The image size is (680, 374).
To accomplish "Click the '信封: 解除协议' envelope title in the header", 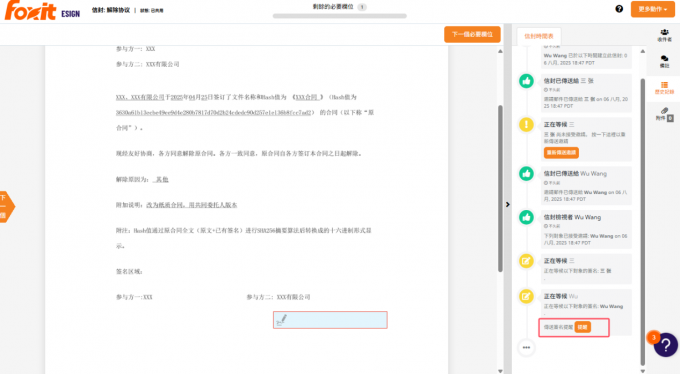I will [x=111, y=10].
